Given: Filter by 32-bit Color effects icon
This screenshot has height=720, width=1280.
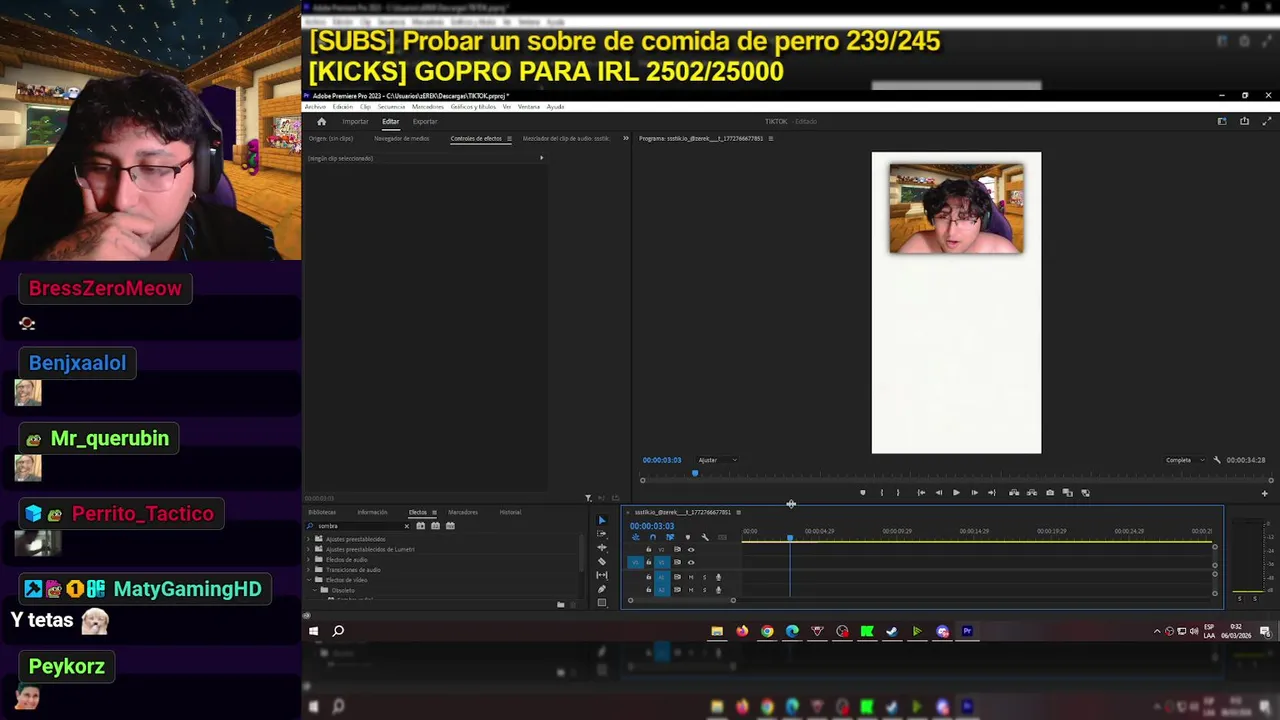Looking at the screenshot, I should [x=435, y=526].
